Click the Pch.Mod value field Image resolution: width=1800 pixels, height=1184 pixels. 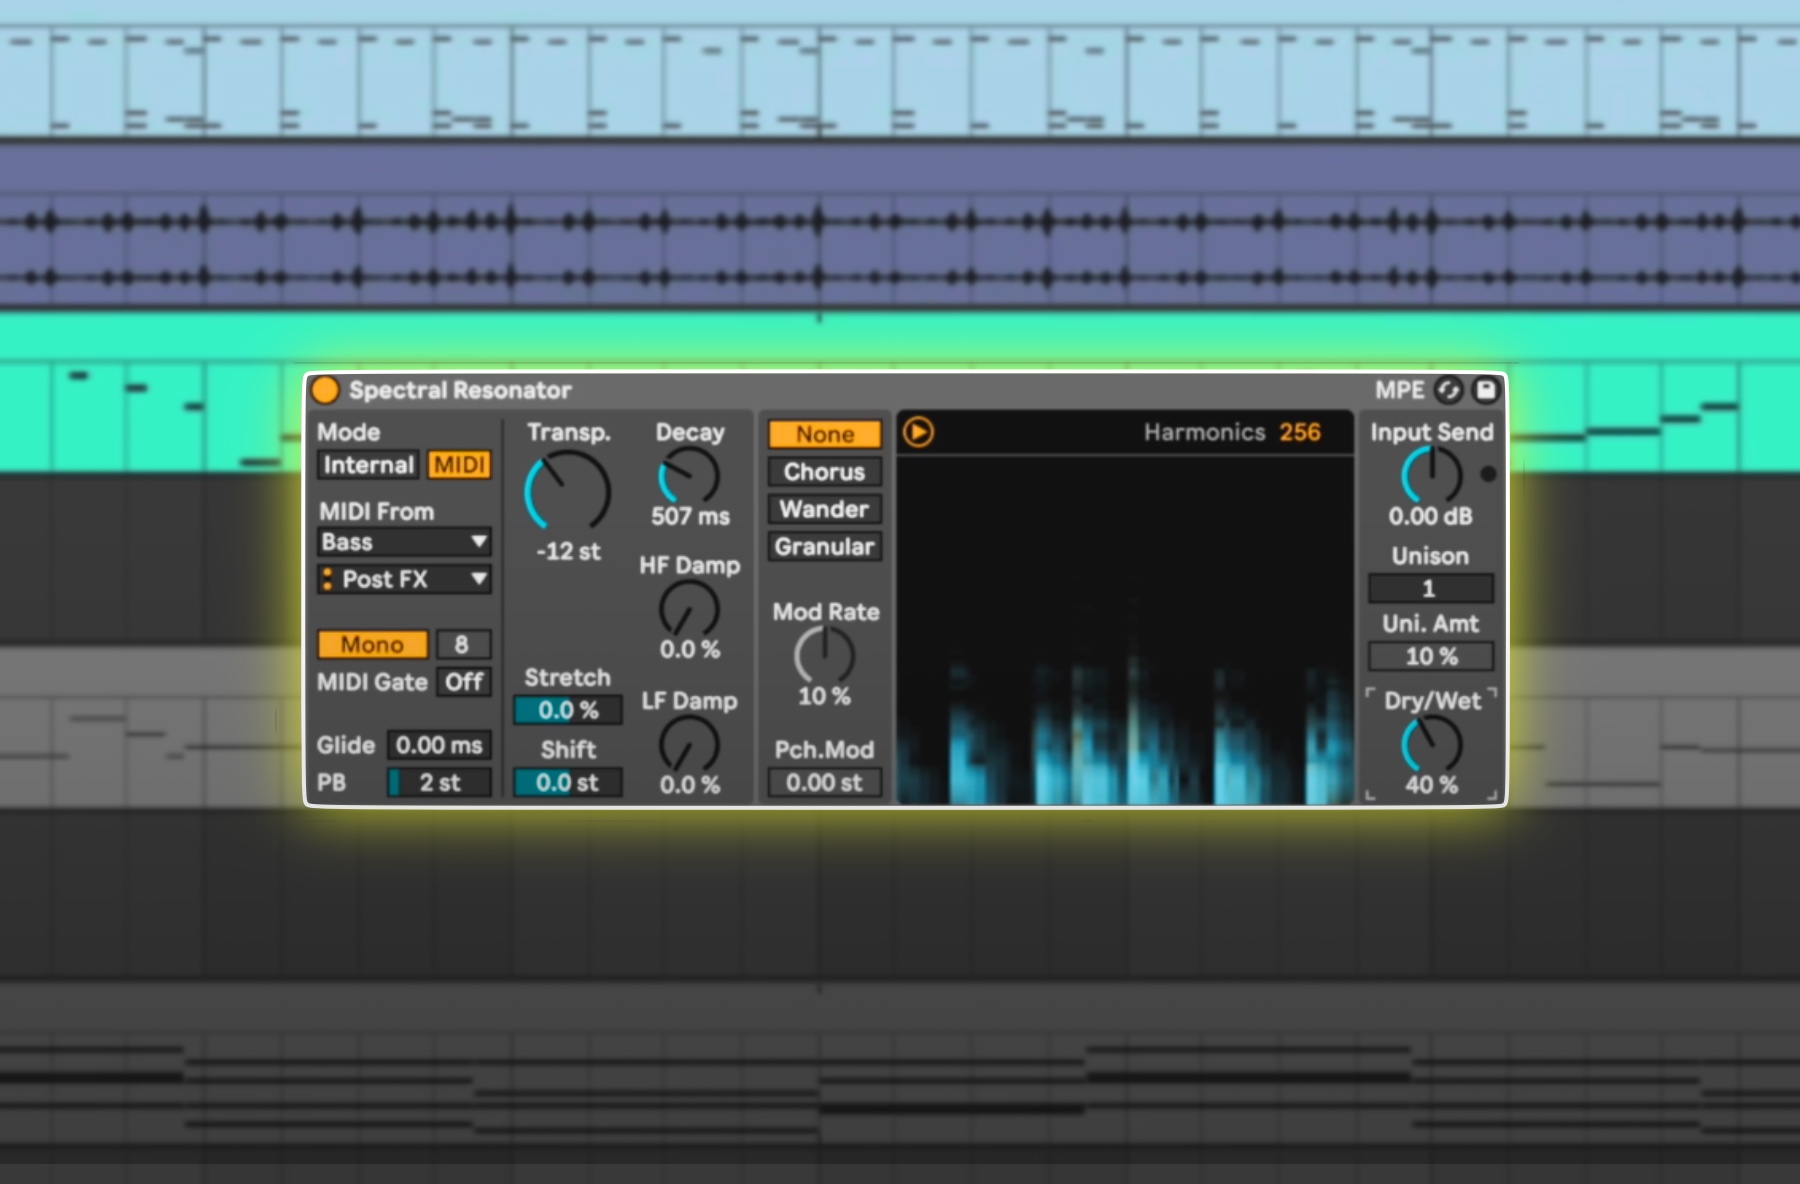click(823, 783)
